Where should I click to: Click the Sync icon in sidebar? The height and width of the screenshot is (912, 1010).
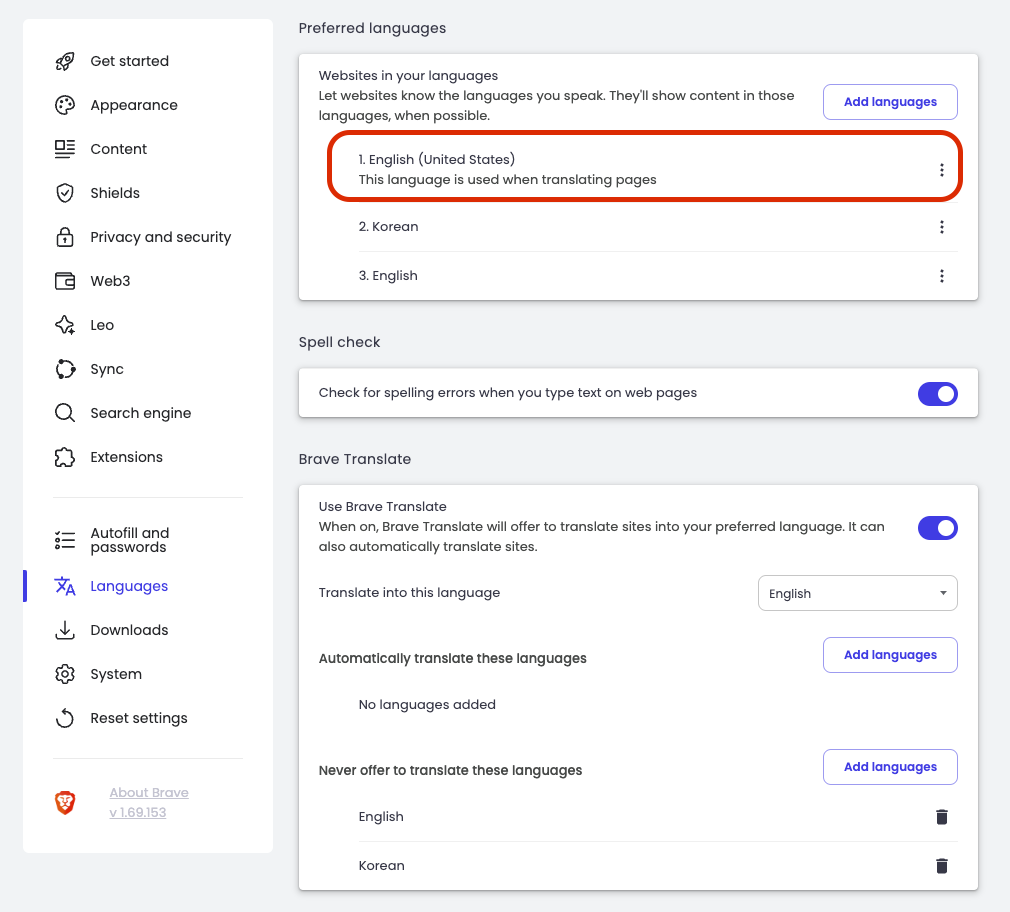point(65,369)
